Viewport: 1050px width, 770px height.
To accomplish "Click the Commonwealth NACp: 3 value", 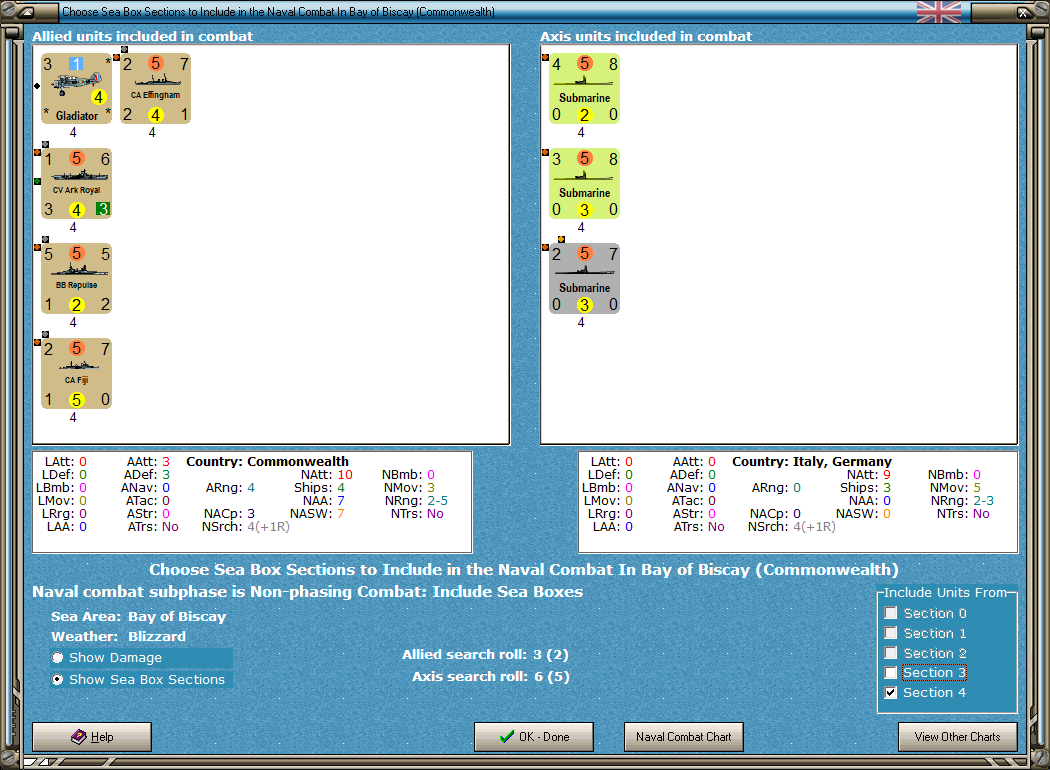I will [251, 514].
